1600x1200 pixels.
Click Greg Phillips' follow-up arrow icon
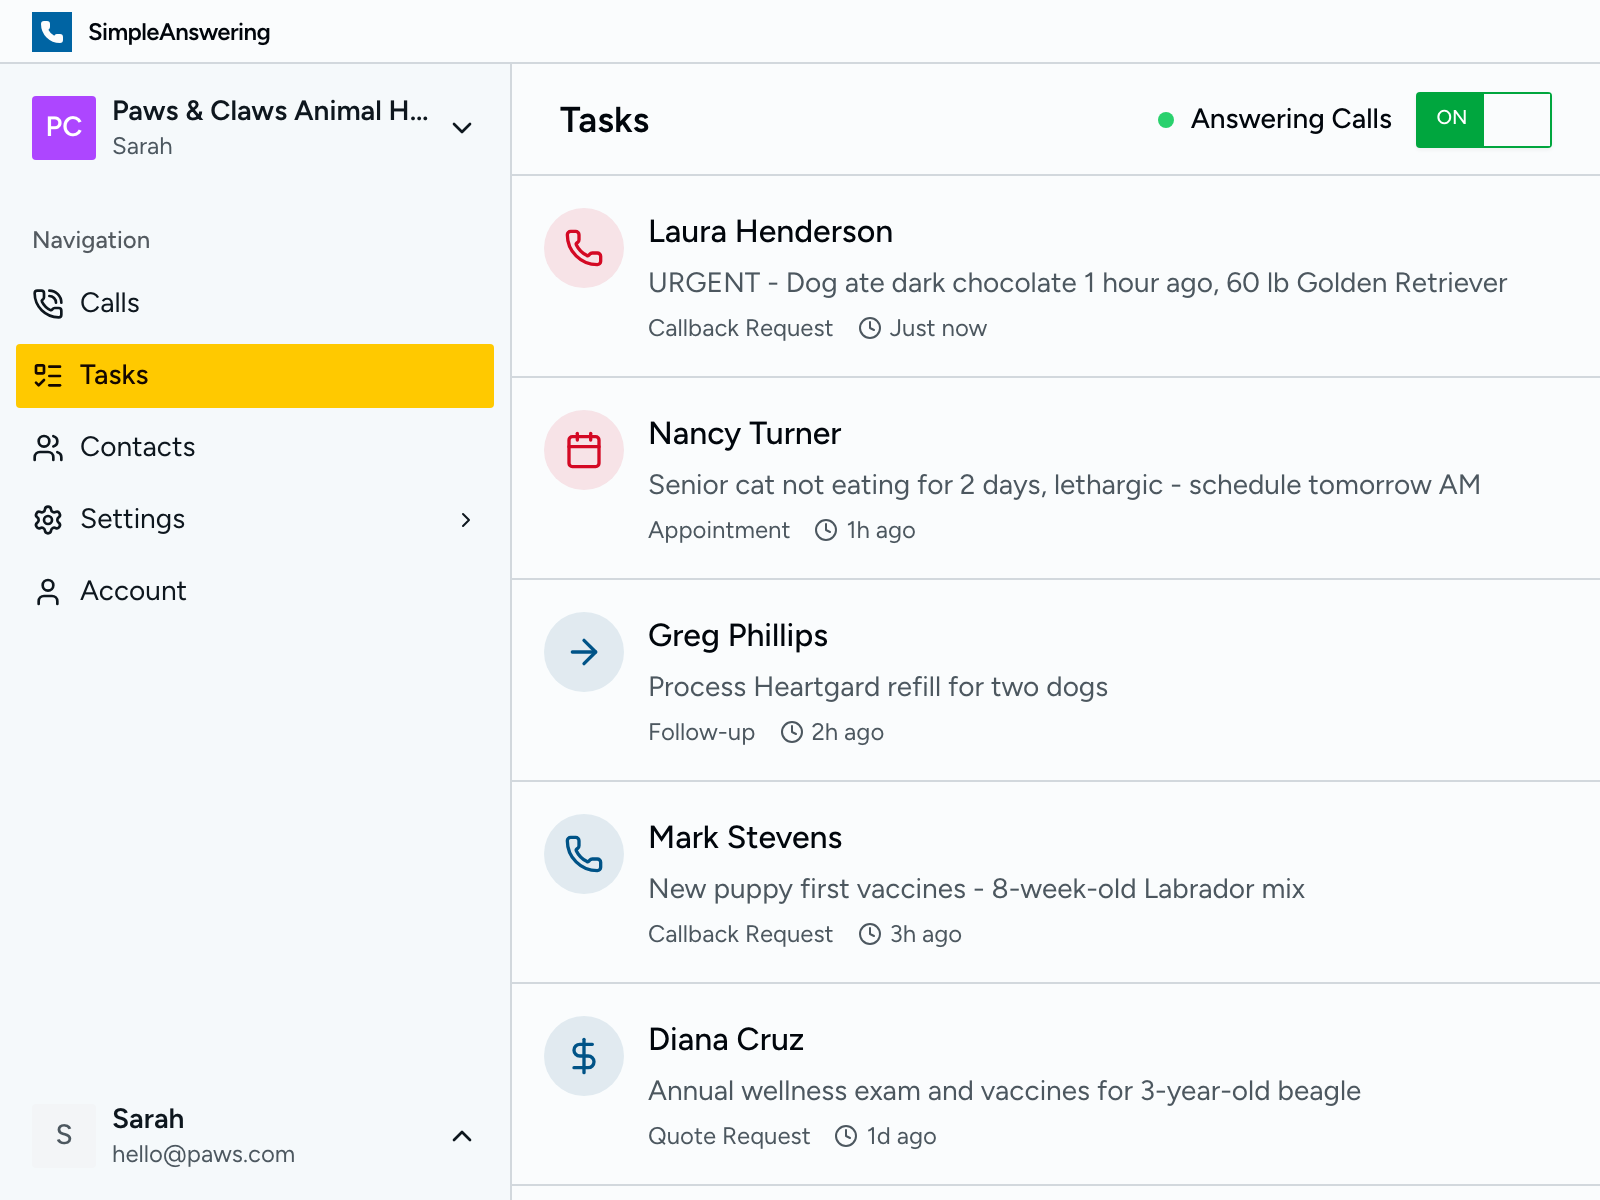(584, 652)
